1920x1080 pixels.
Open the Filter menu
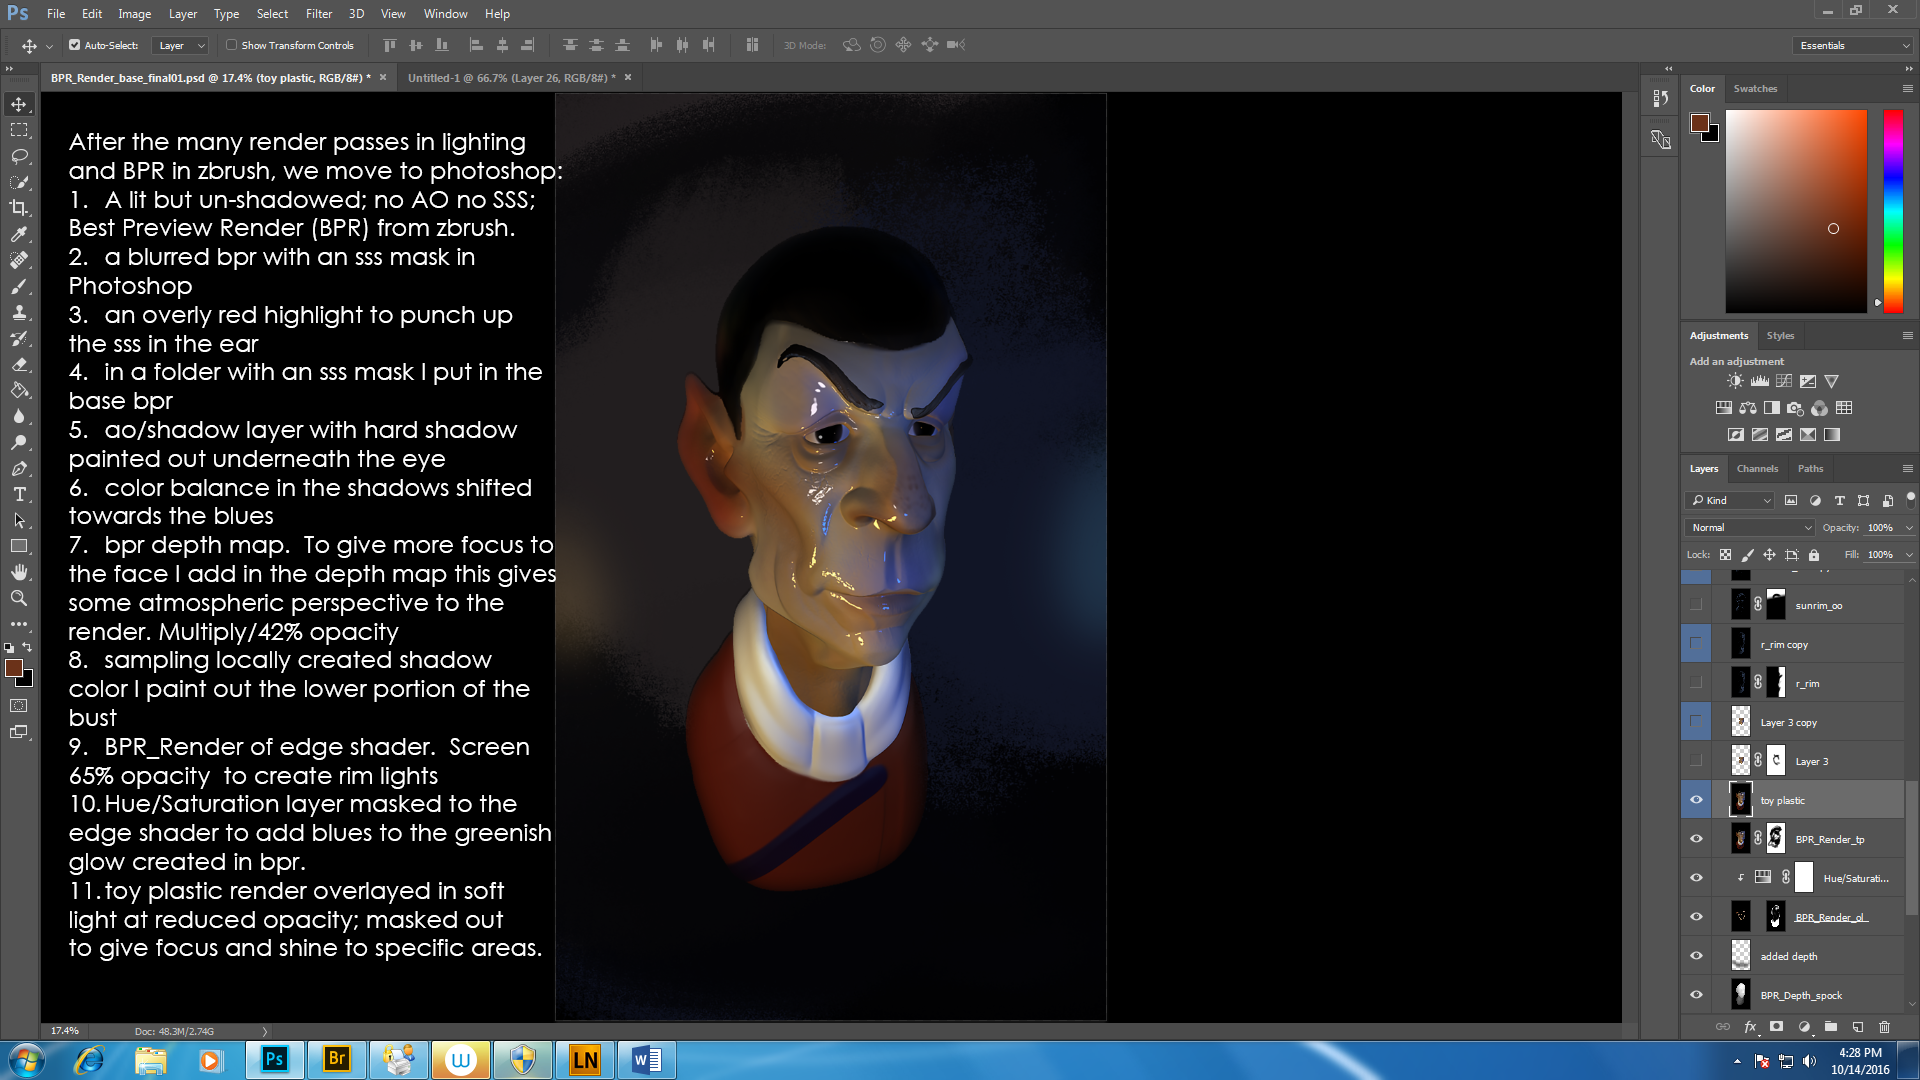pos(318,14)
